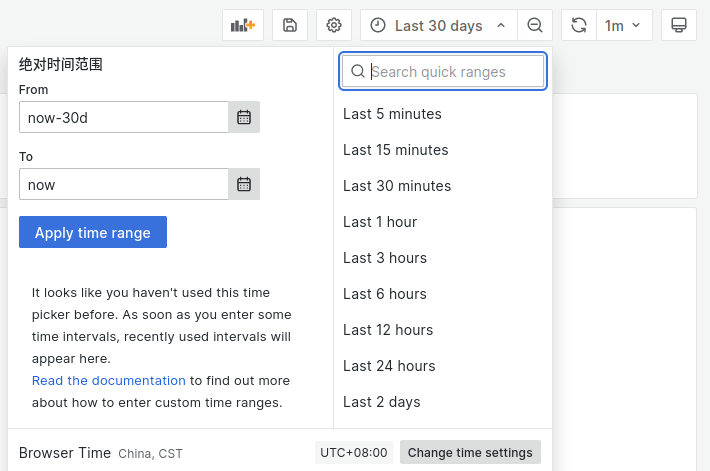The width and height of the screenshot is (710, 471).
Task: Open dashboard settings gear icon
Action: (x=334, y=25)
